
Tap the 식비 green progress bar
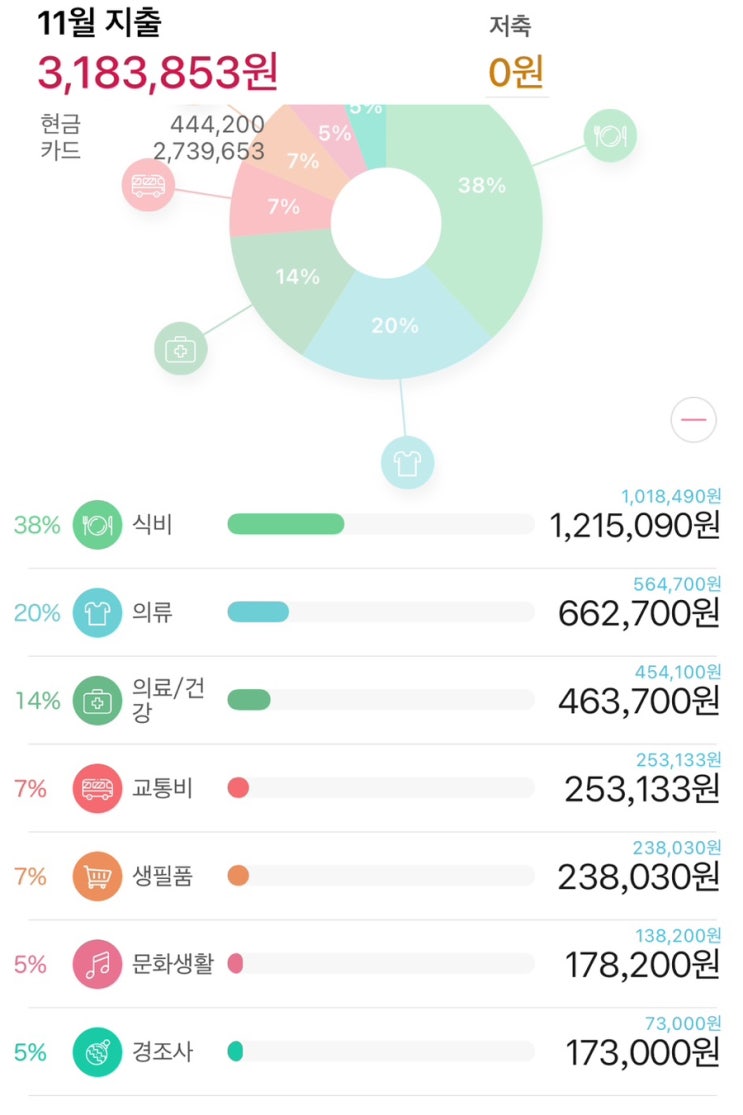(286, 525)
